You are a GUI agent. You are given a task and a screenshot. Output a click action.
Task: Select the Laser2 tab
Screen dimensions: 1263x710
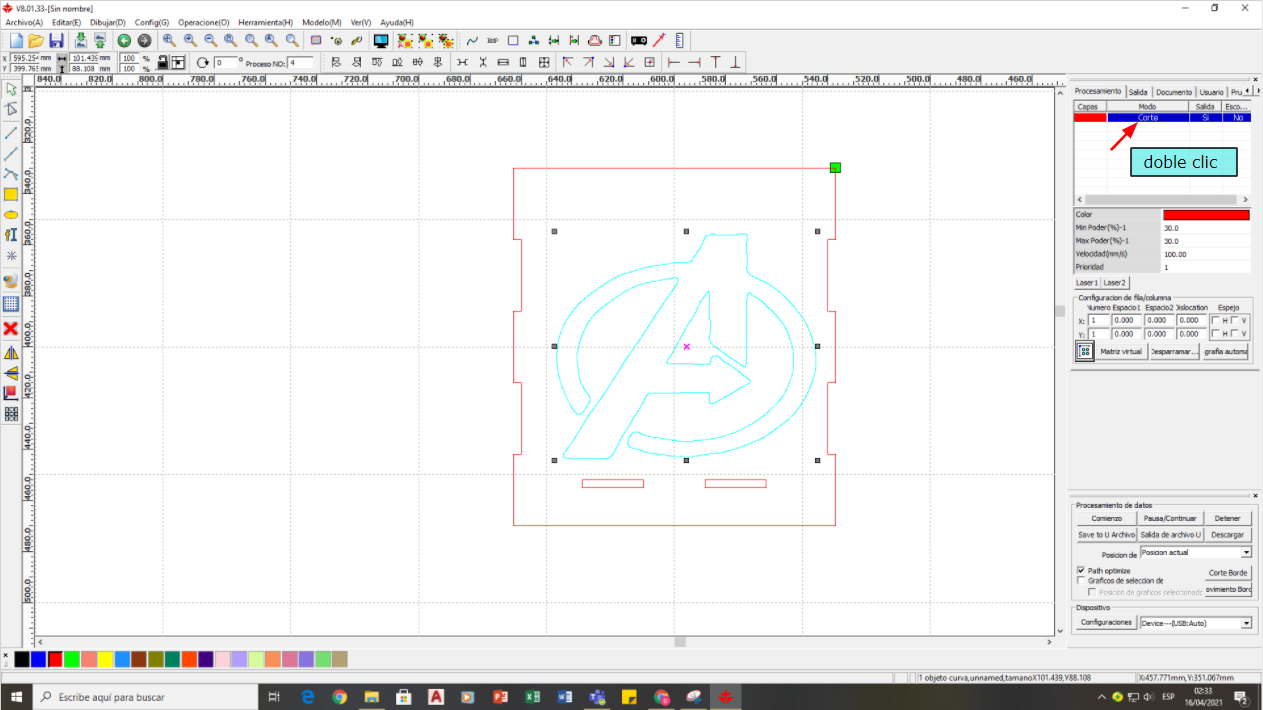click(1114, 283)
